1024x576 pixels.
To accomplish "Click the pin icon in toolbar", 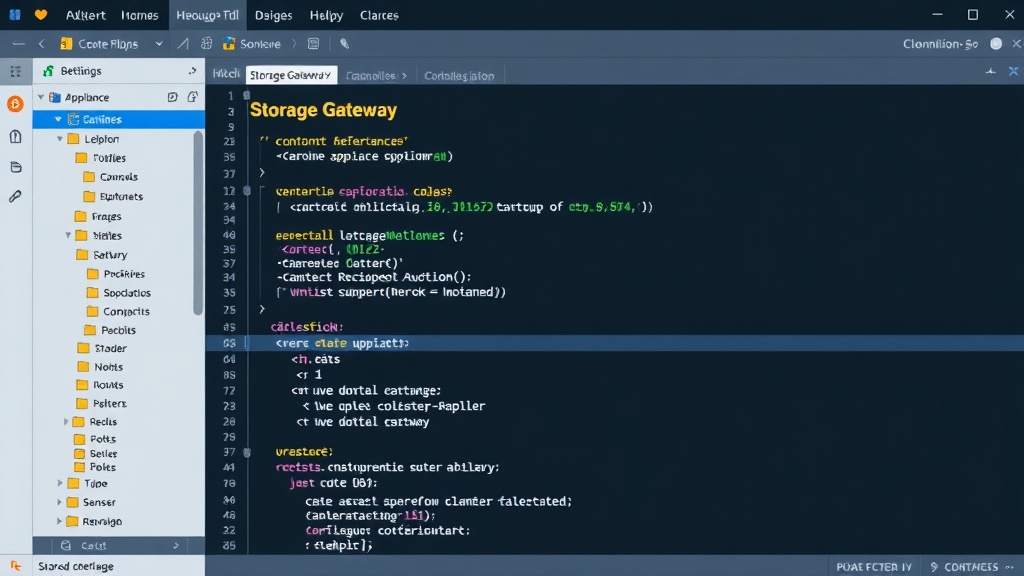I will click(x=344, y=44).
